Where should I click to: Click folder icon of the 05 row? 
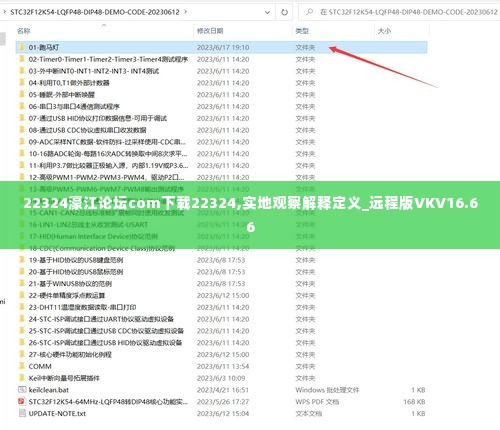[22, 94]
